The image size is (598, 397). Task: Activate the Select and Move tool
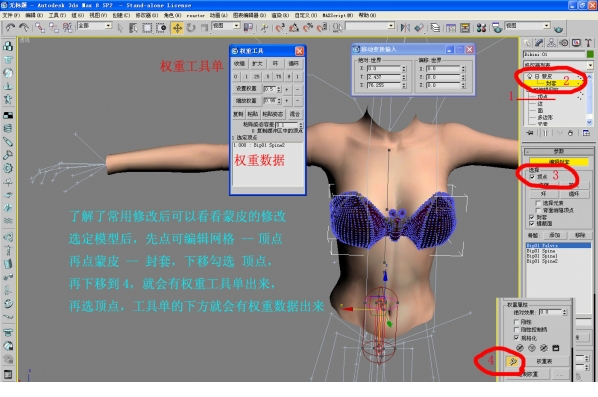[x=177, y=28]
